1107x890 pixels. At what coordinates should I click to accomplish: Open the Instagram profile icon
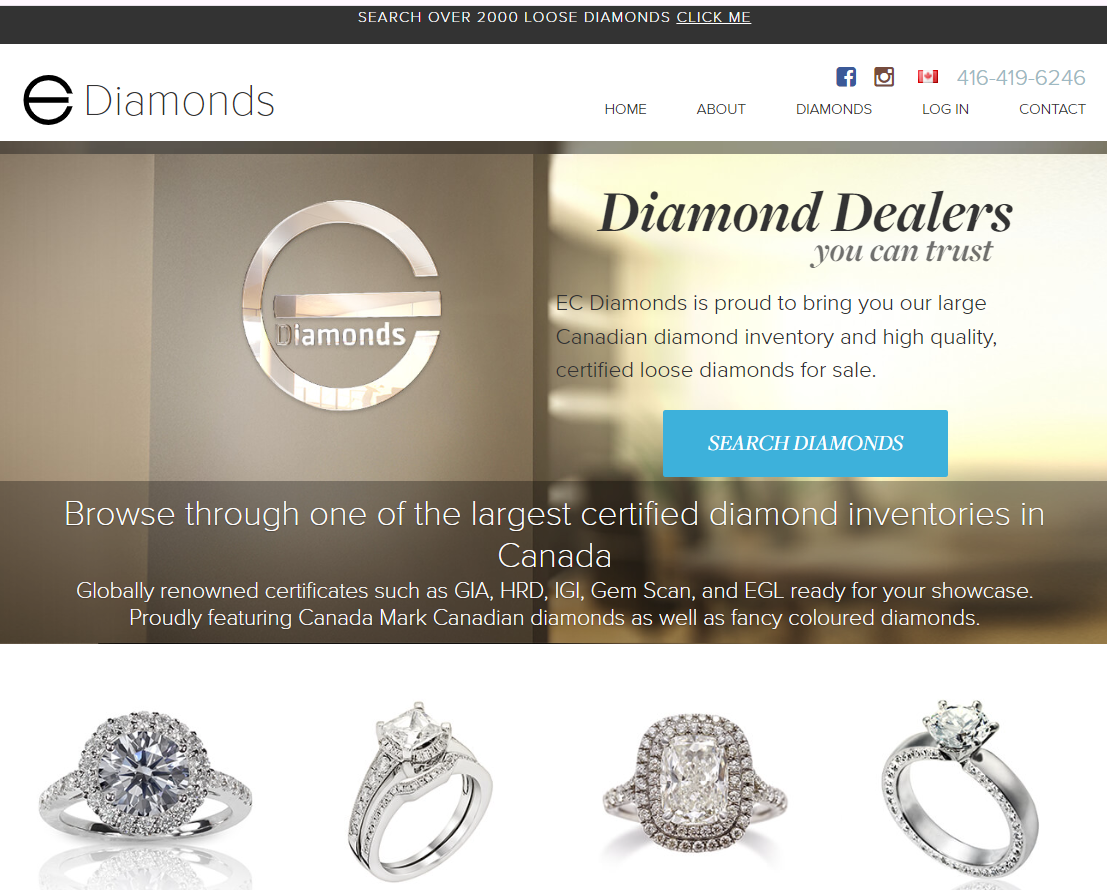pyautogui.click(x=884, y=76)
